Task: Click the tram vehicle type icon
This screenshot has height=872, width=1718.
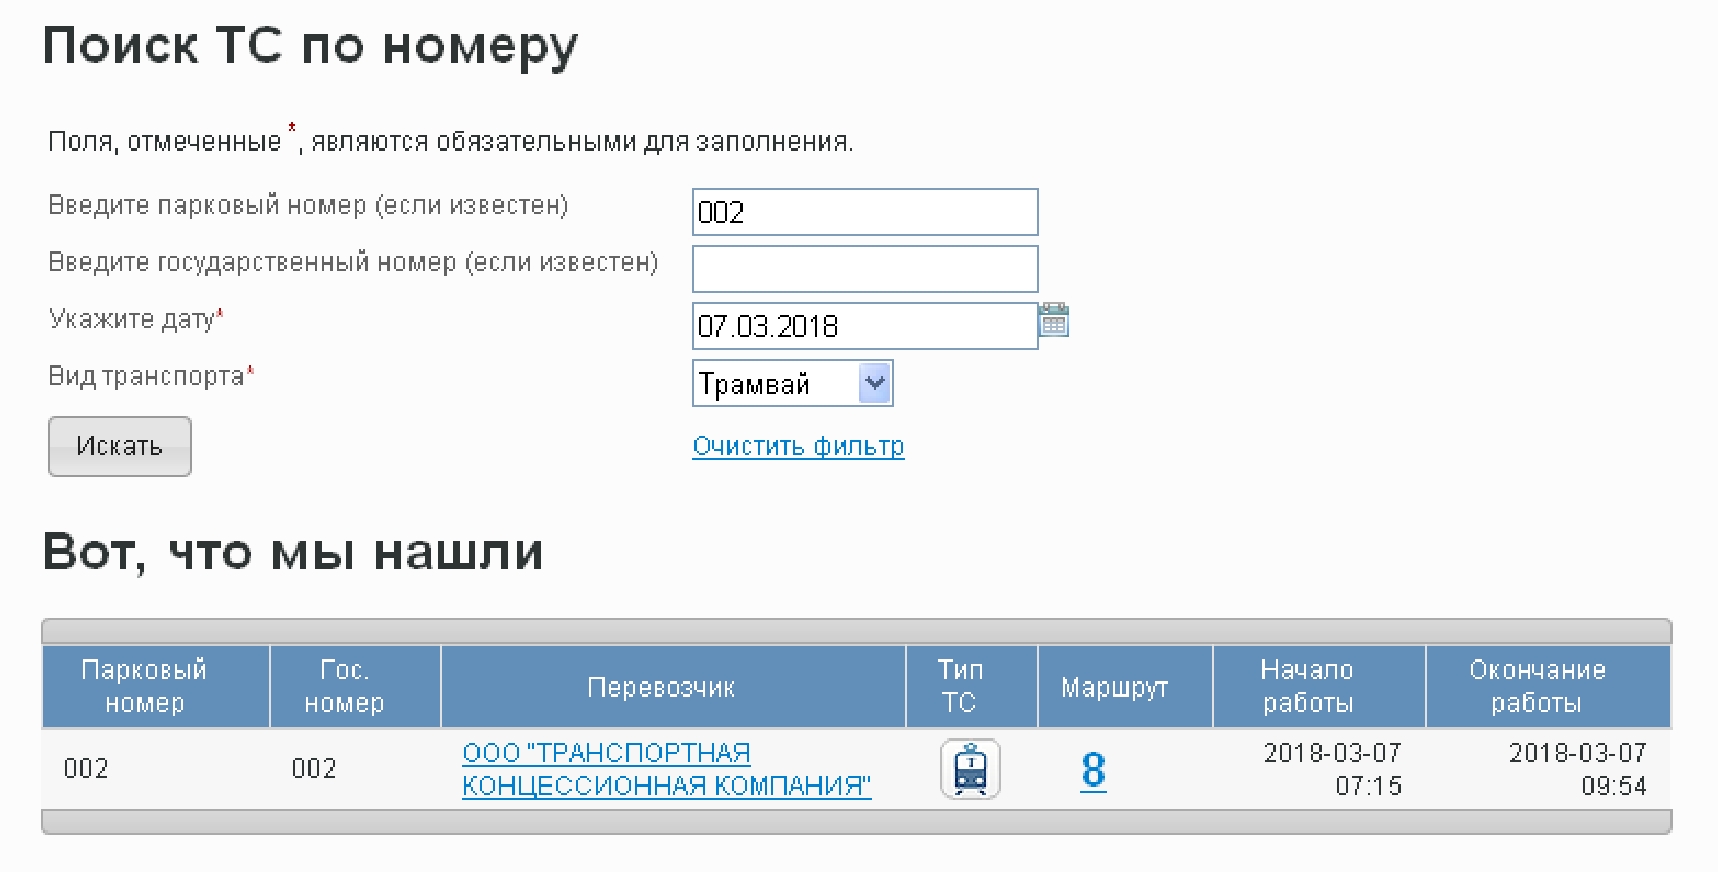Action: [x=970, y=769]
